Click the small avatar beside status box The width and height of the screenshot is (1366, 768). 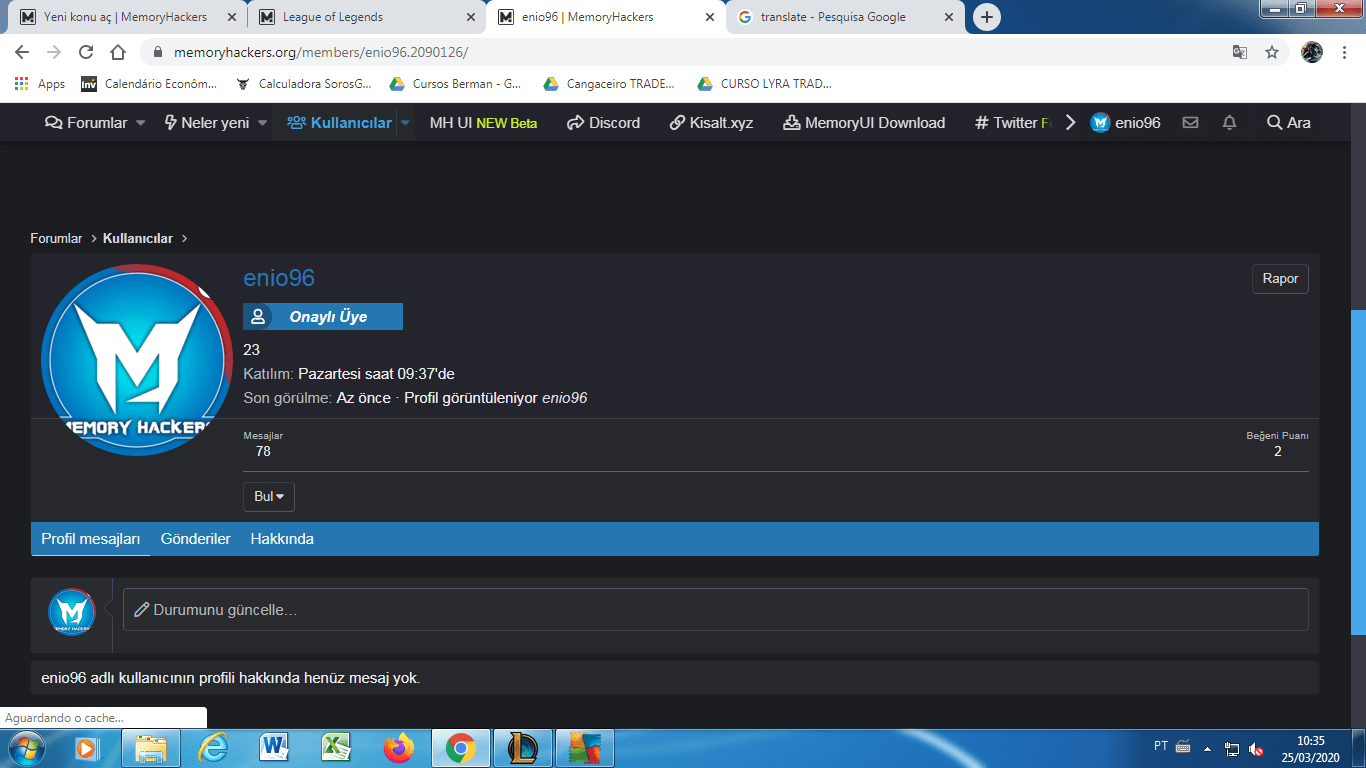click(x=72, y=610)
